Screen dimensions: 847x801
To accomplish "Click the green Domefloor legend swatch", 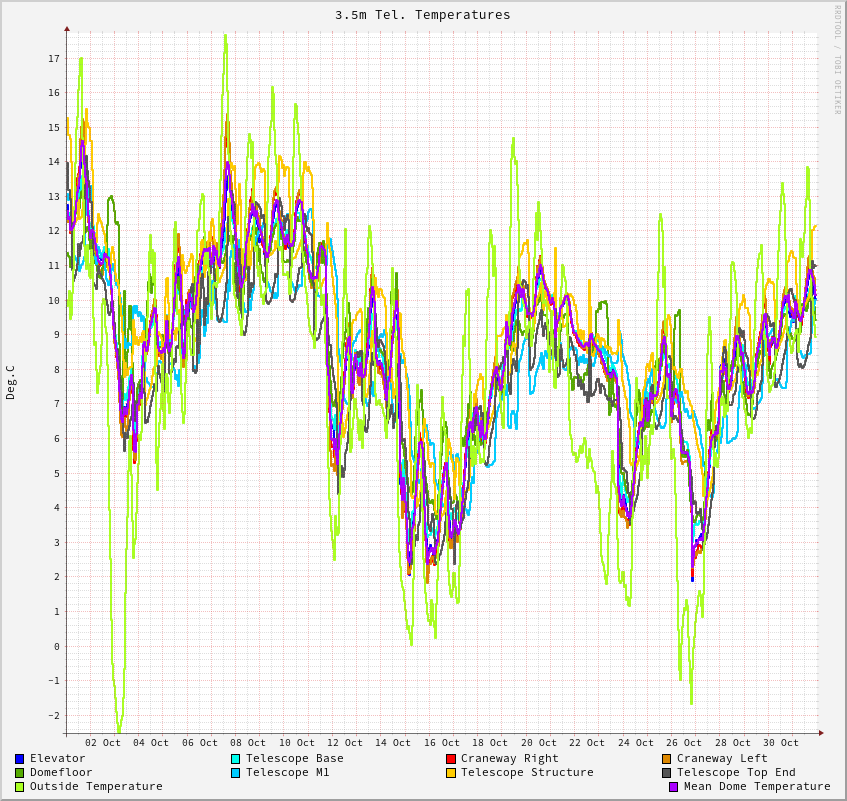I will pyautogui.click(x=19, y=773).
